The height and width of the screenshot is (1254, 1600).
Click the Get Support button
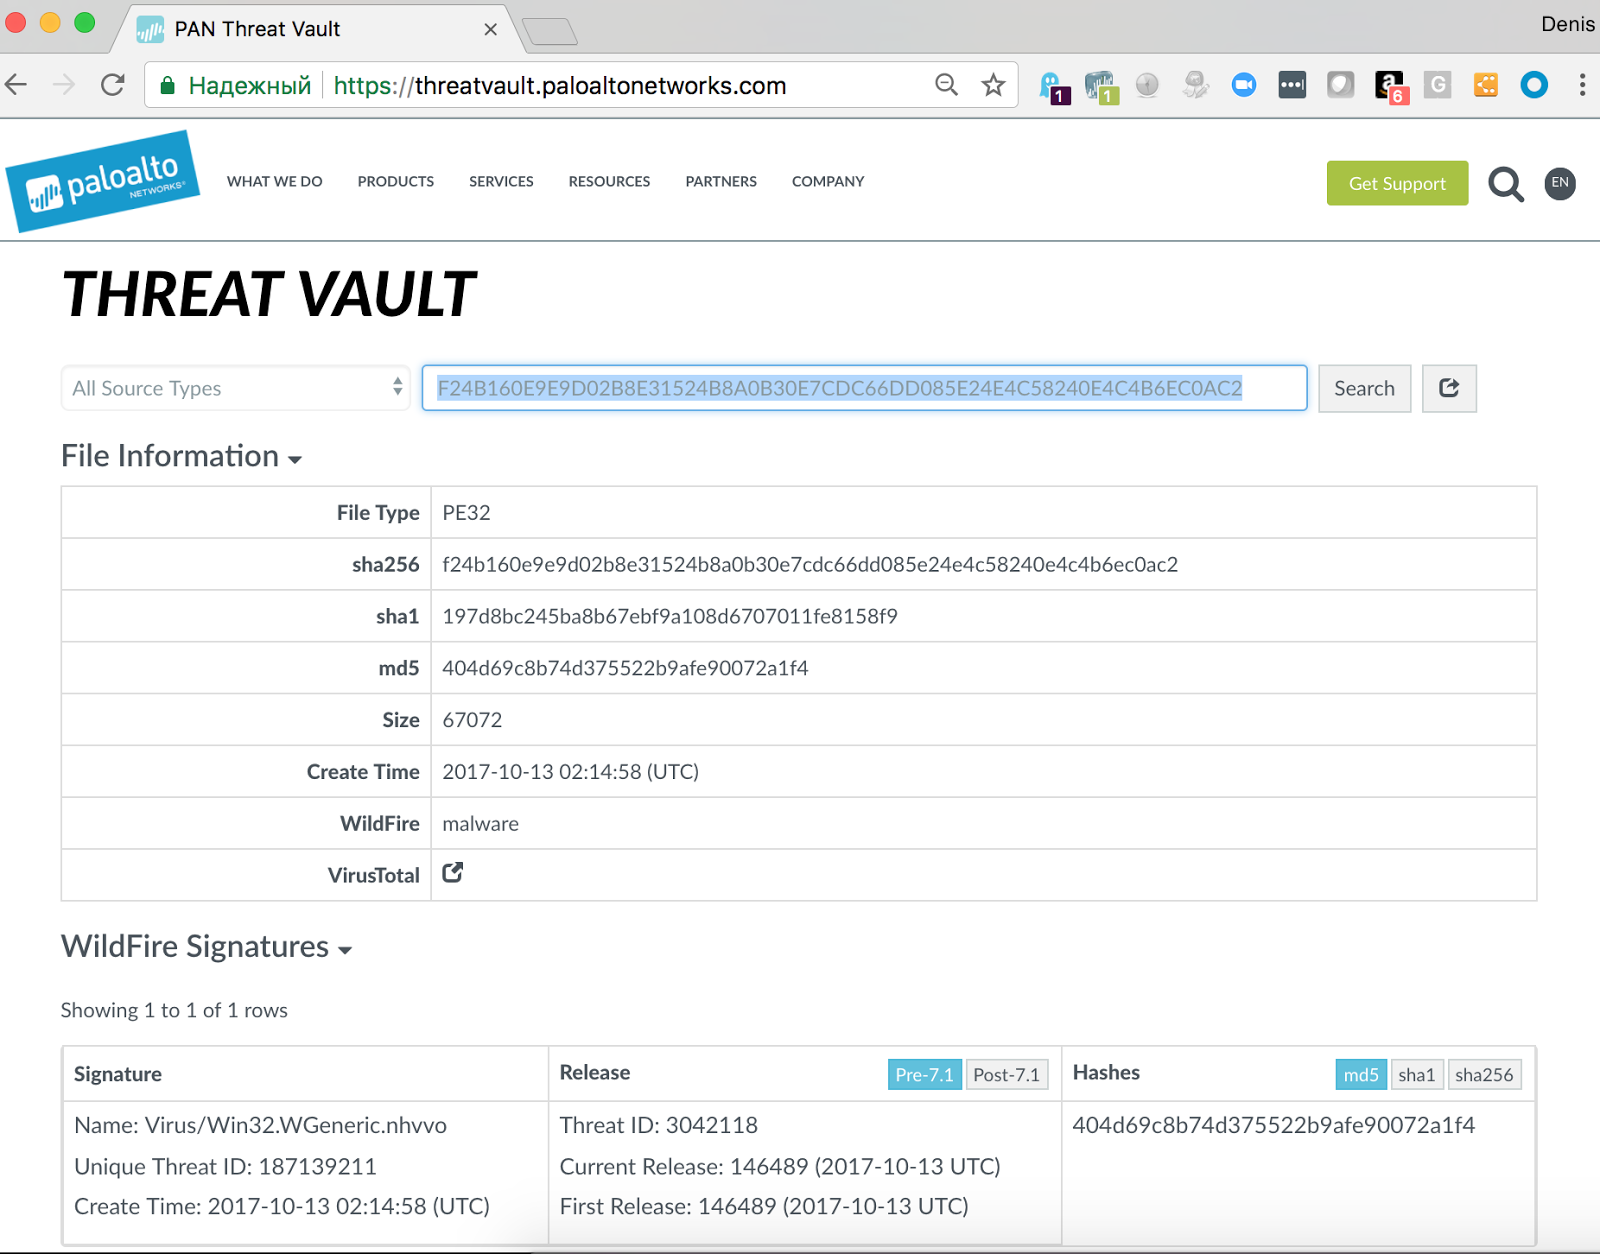click(1397, 183)
